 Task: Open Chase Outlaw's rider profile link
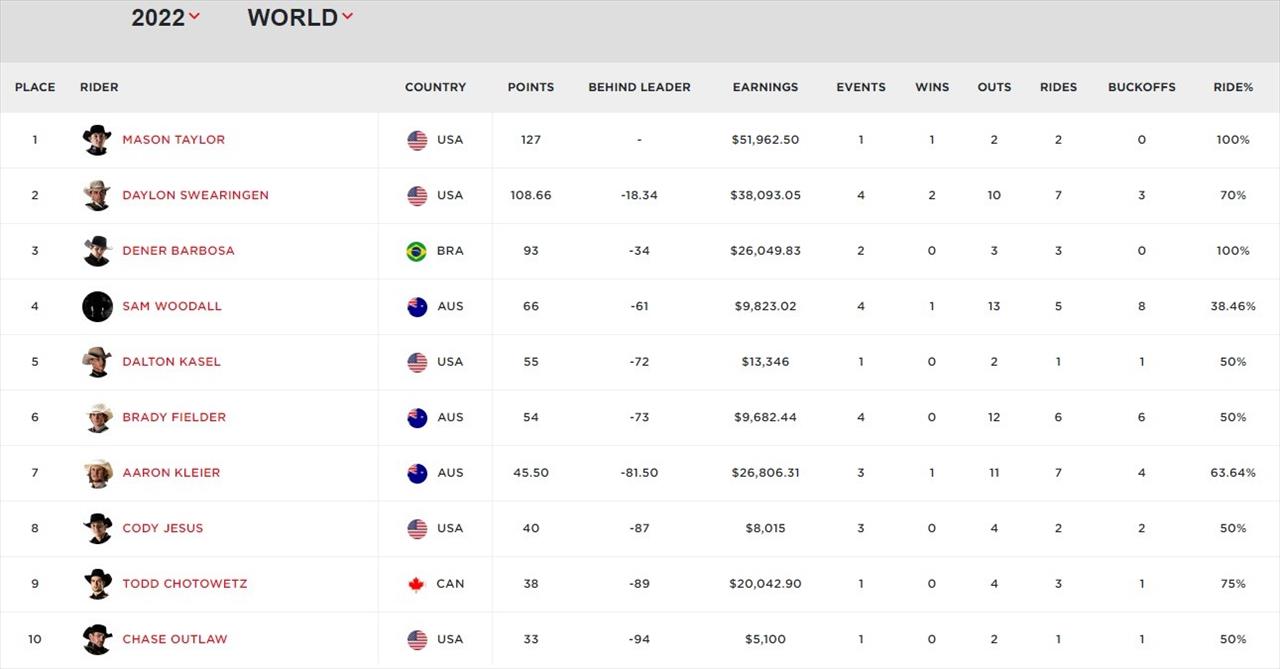tap(175, 639)
